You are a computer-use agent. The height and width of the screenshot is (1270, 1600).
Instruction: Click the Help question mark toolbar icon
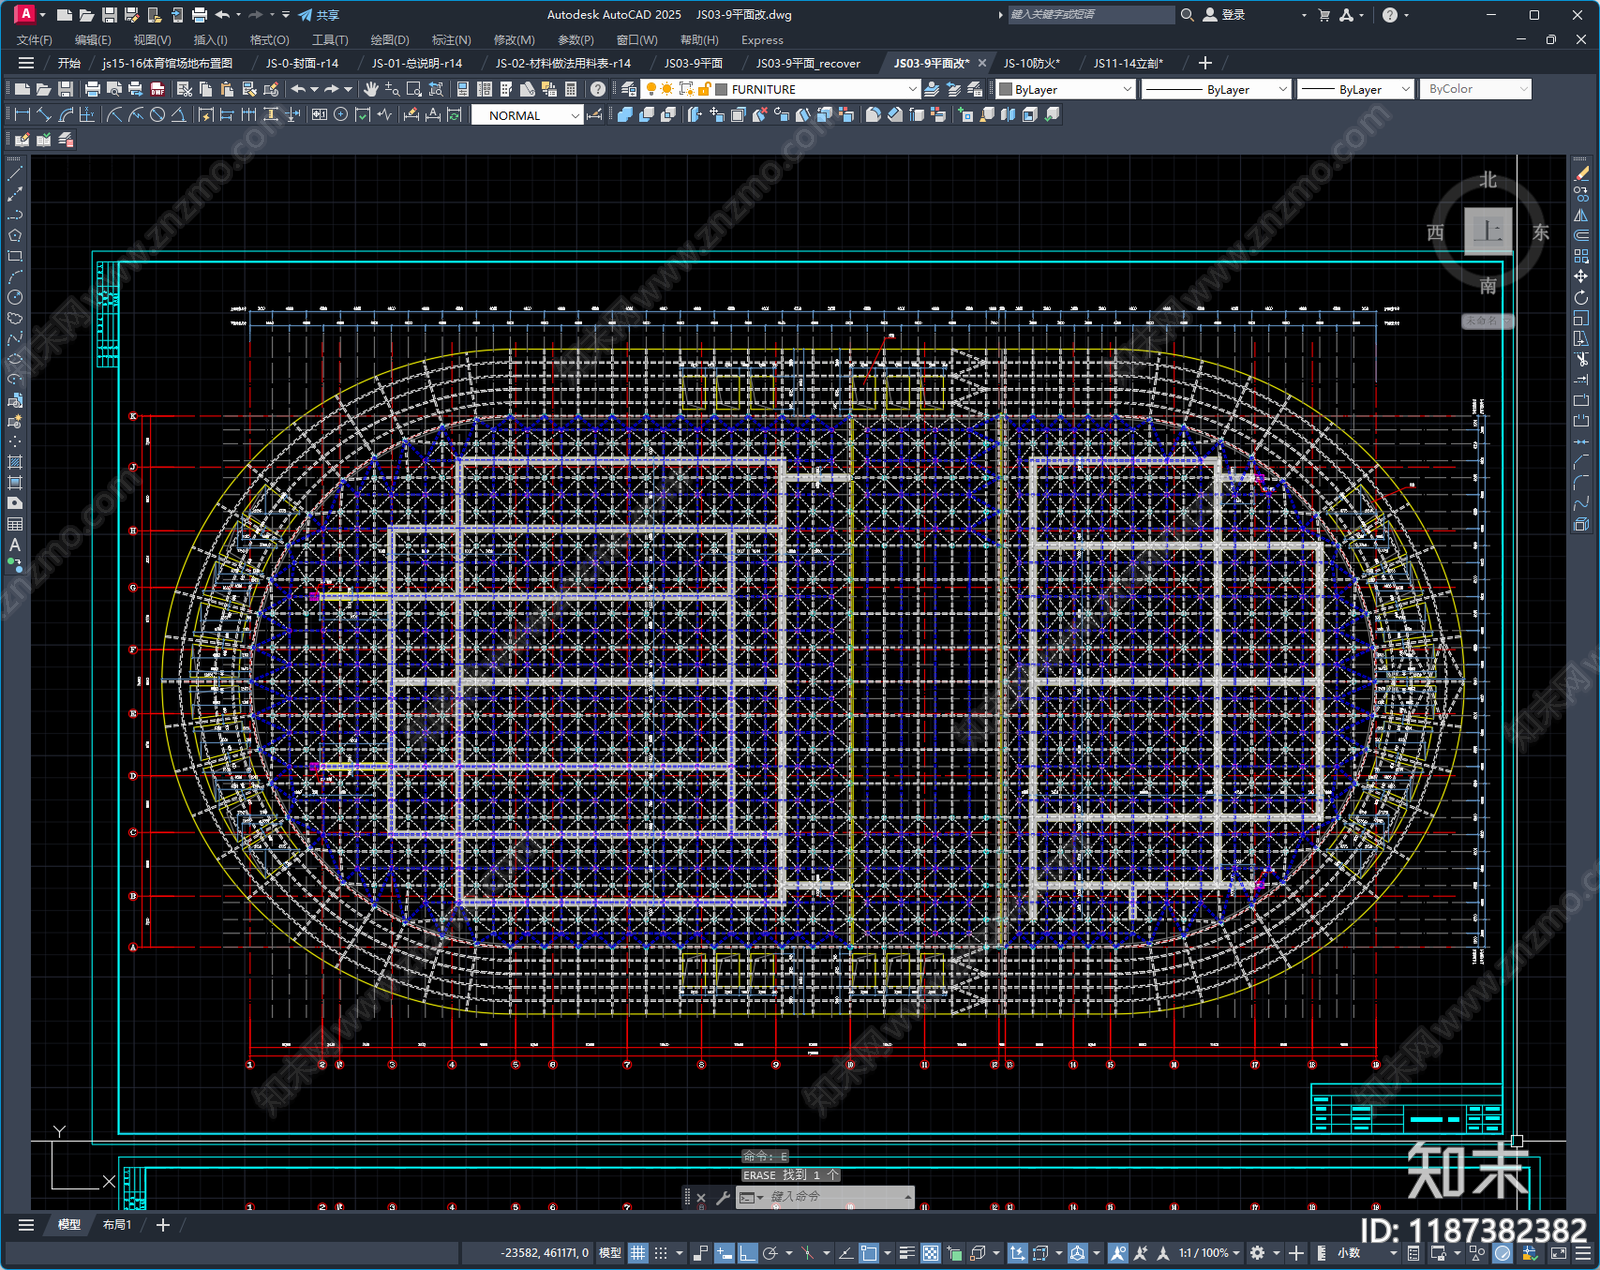(598, 89)
